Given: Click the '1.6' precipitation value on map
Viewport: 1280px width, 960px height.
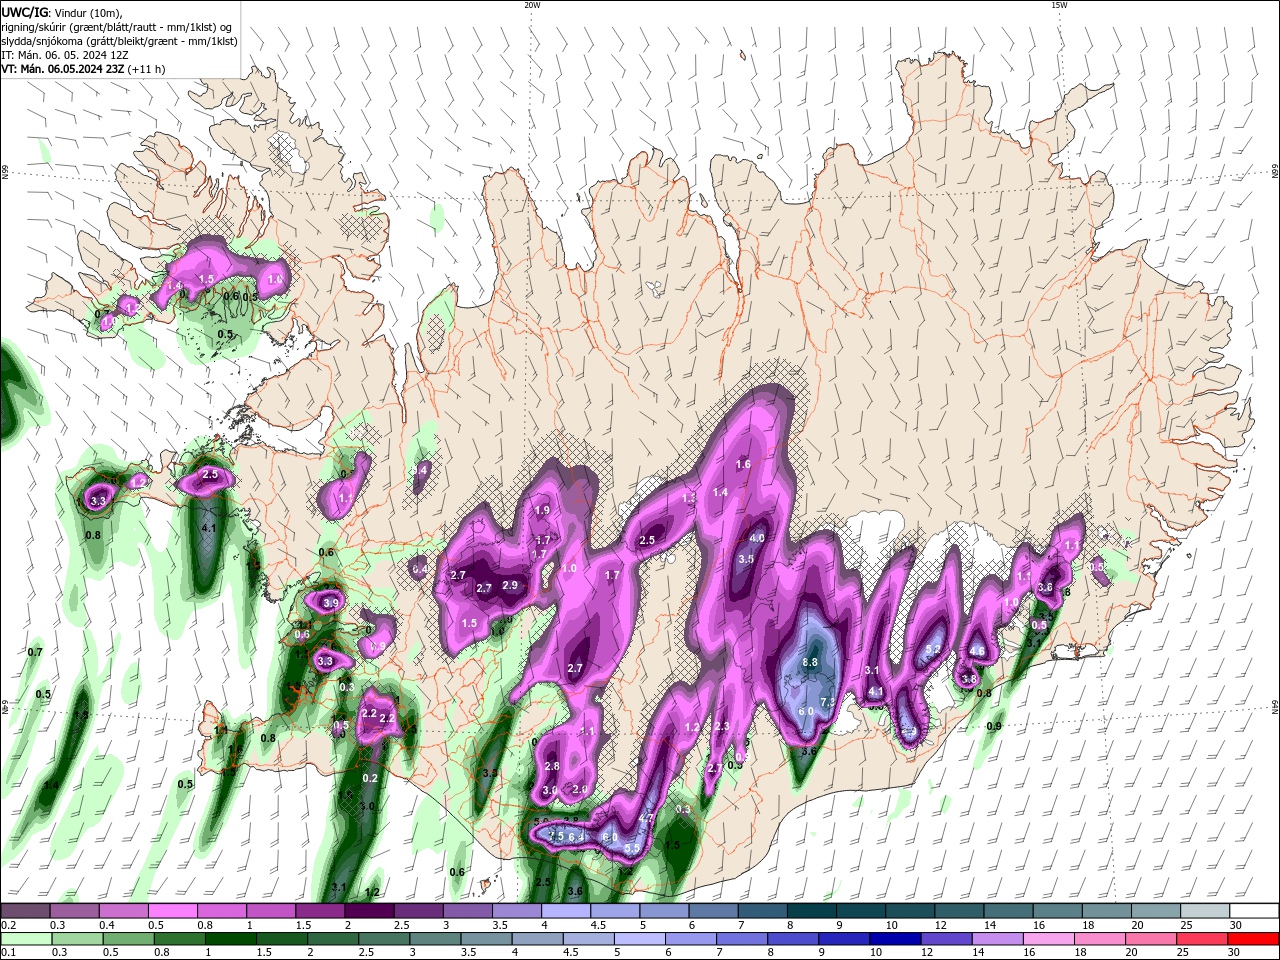Looking at the screenshot, I should pos(743,464).
